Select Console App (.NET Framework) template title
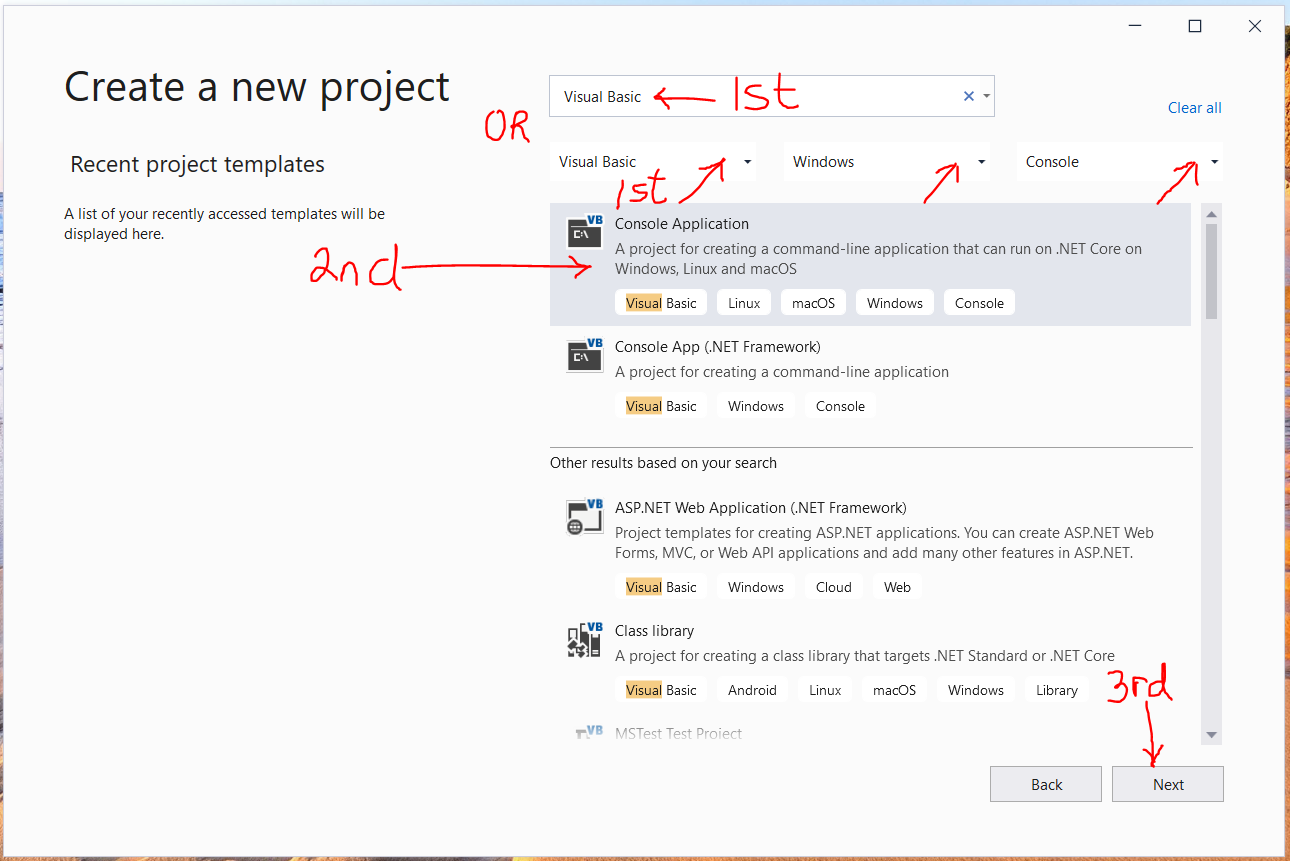The image size is (1290, 861). (718, 347)
